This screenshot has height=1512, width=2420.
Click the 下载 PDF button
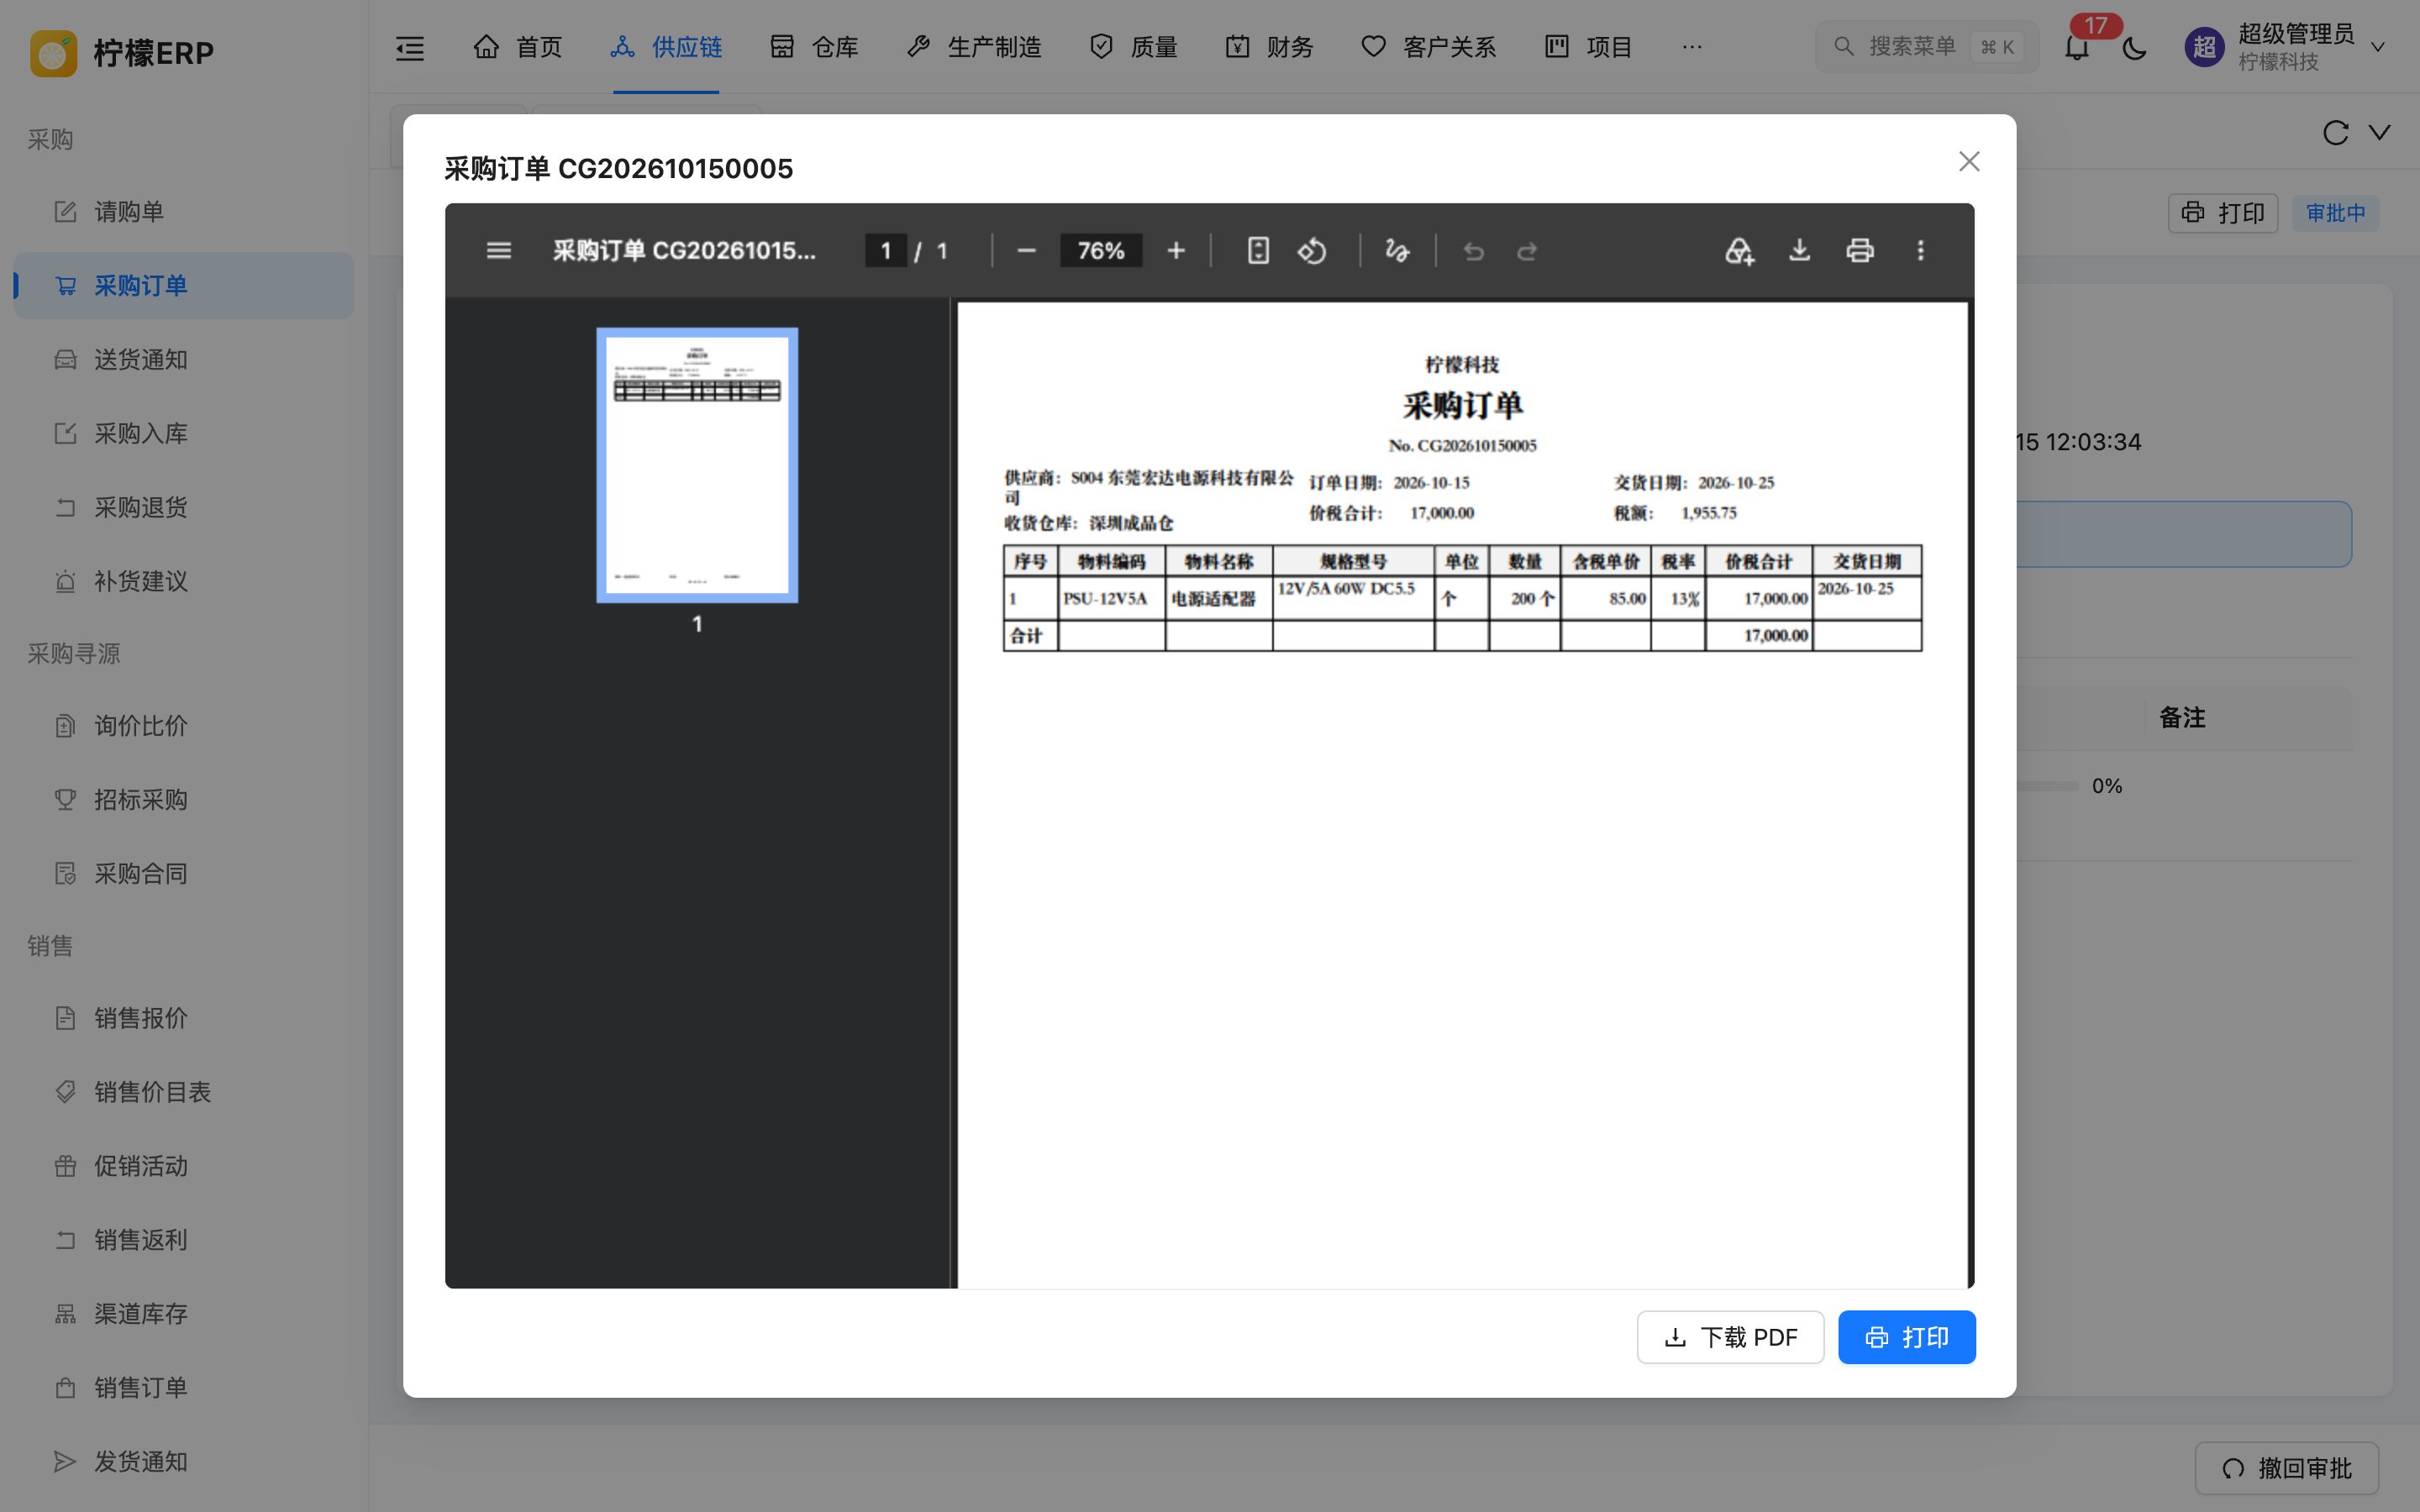pyautogui.click(x=1730, y=1337)
